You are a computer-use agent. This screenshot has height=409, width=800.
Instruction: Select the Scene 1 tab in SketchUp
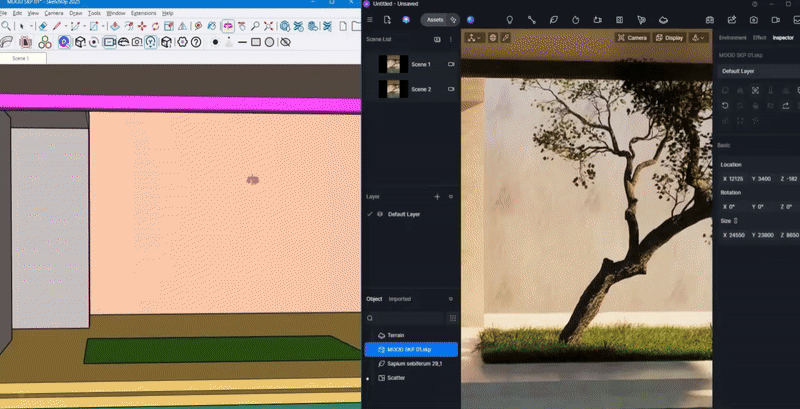21,59
